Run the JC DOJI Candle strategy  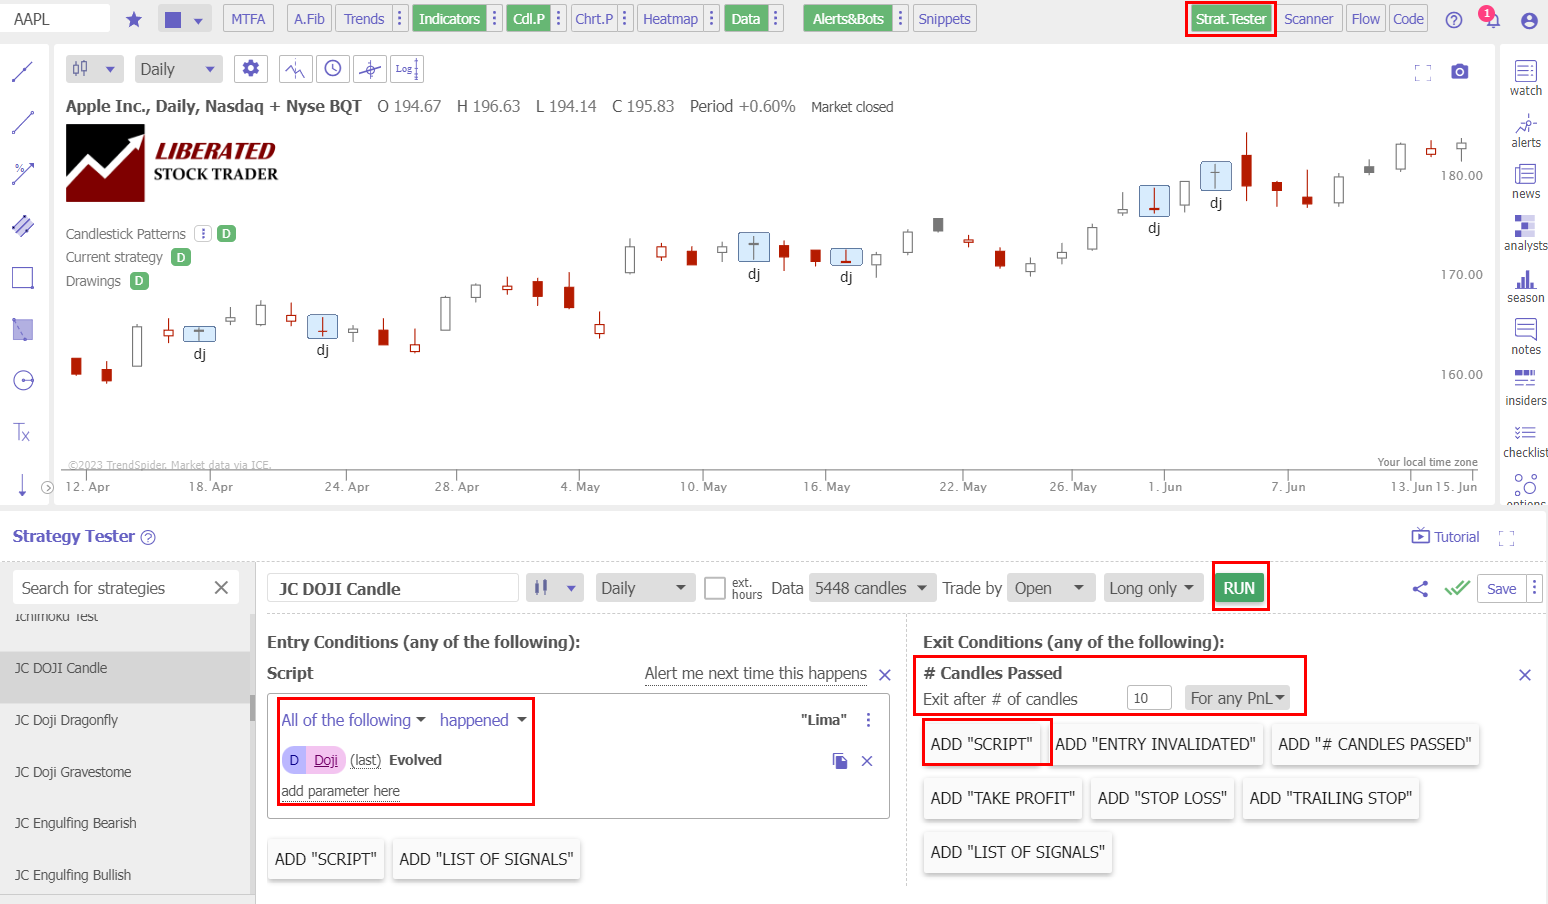pos(1240,588)
